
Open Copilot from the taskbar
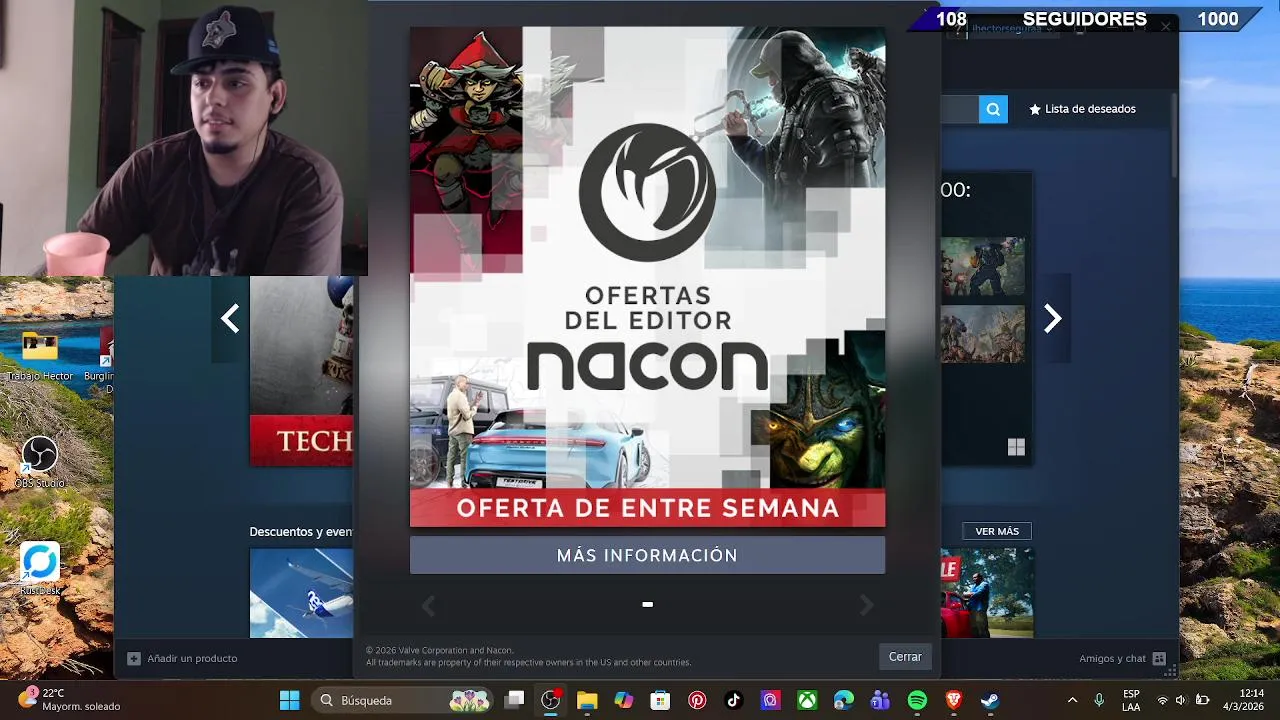(x=624, y=700)
